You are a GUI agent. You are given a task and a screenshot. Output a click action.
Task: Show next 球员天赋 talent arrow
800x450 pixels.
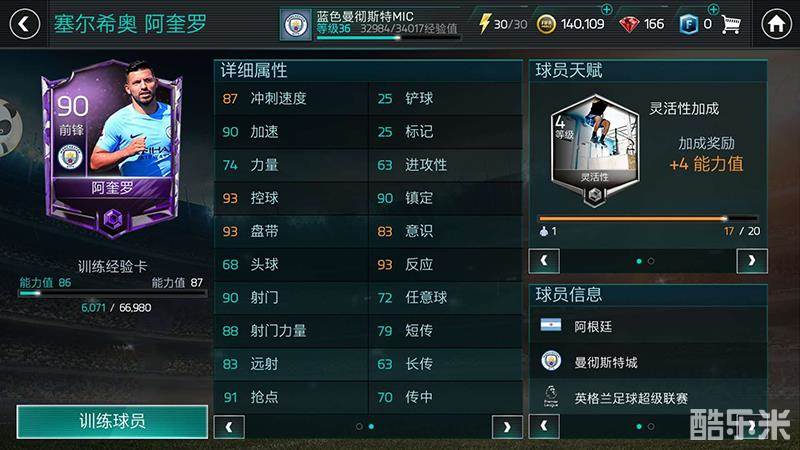(752, 261)
